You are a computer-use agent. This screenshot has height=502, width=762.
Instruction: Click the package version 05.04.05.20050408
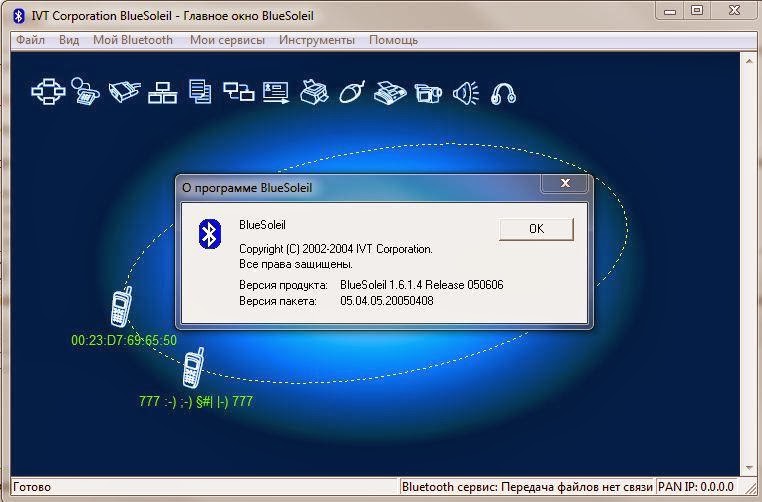coord(387,301)
